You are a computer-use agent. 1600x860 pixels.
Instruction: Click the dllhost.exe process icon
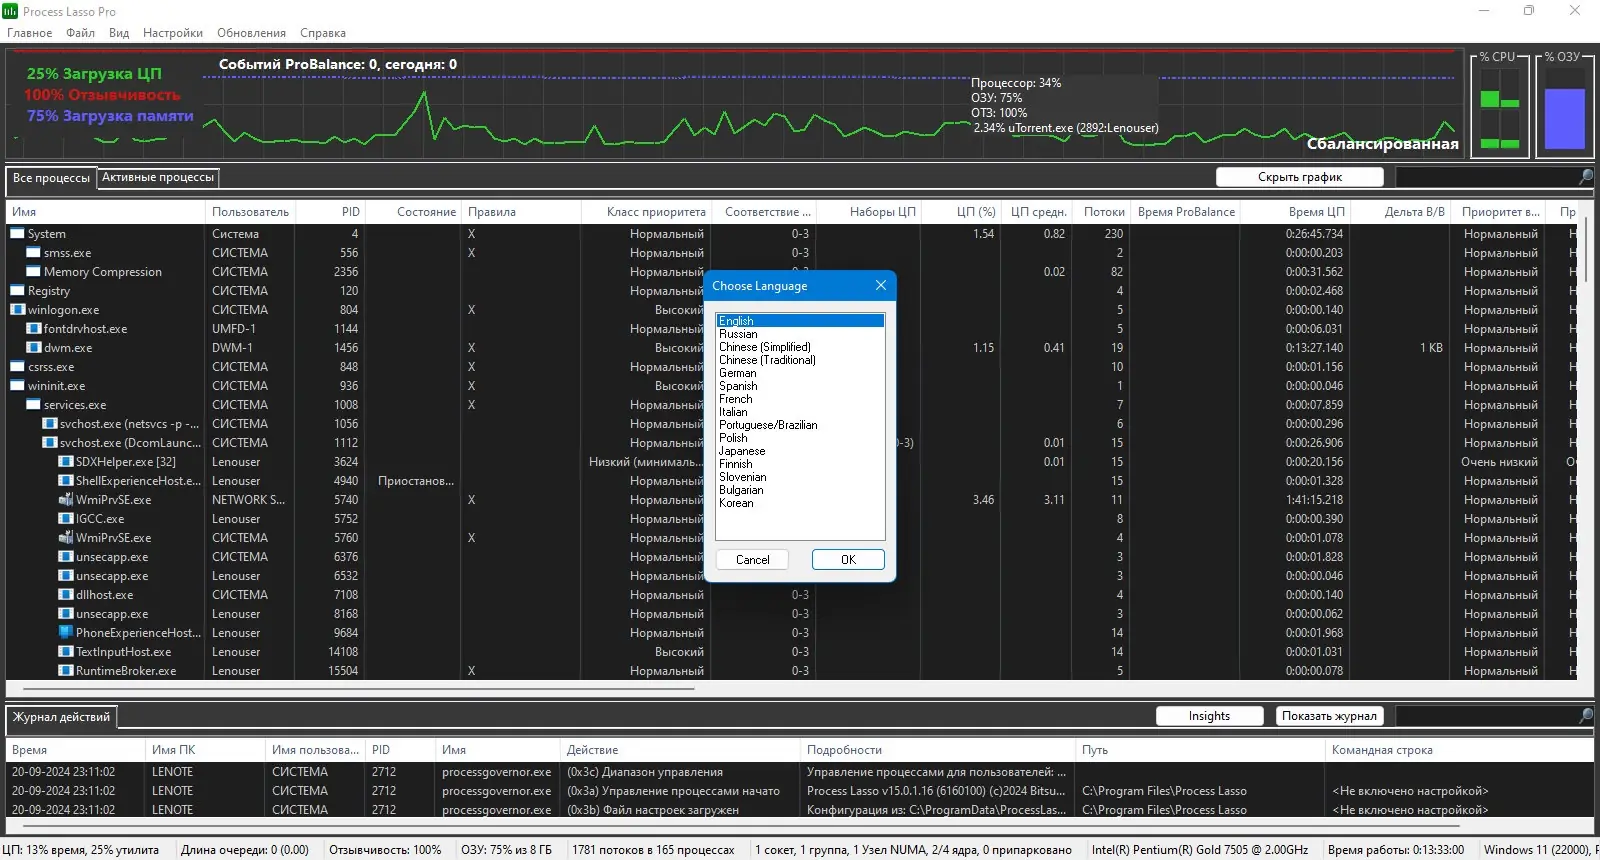pyautogui.click(x=65, y=595)
